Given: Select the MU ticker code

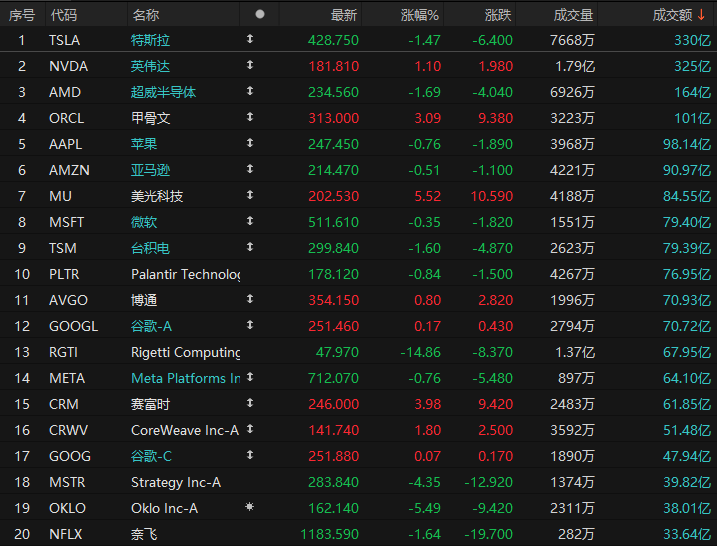Looking at the screenshot, I should tap(60, 196).
